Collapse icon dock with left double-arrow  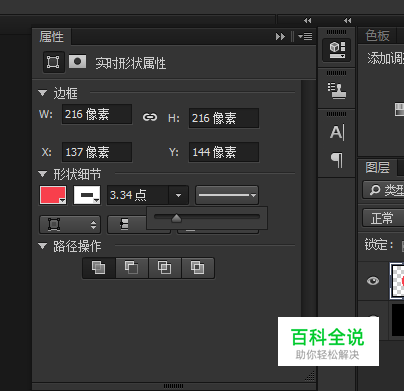click(307, 21)
